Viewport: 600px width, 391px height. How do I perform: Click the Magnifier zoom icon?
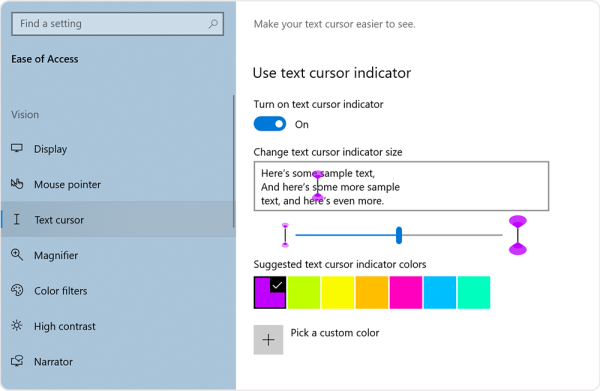pos(17,254)
